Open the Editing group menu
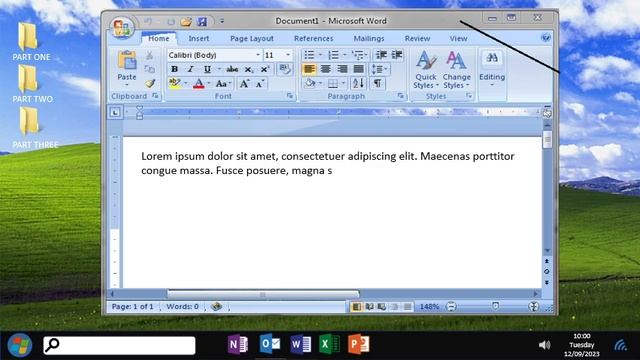 (x=492, y=69)
